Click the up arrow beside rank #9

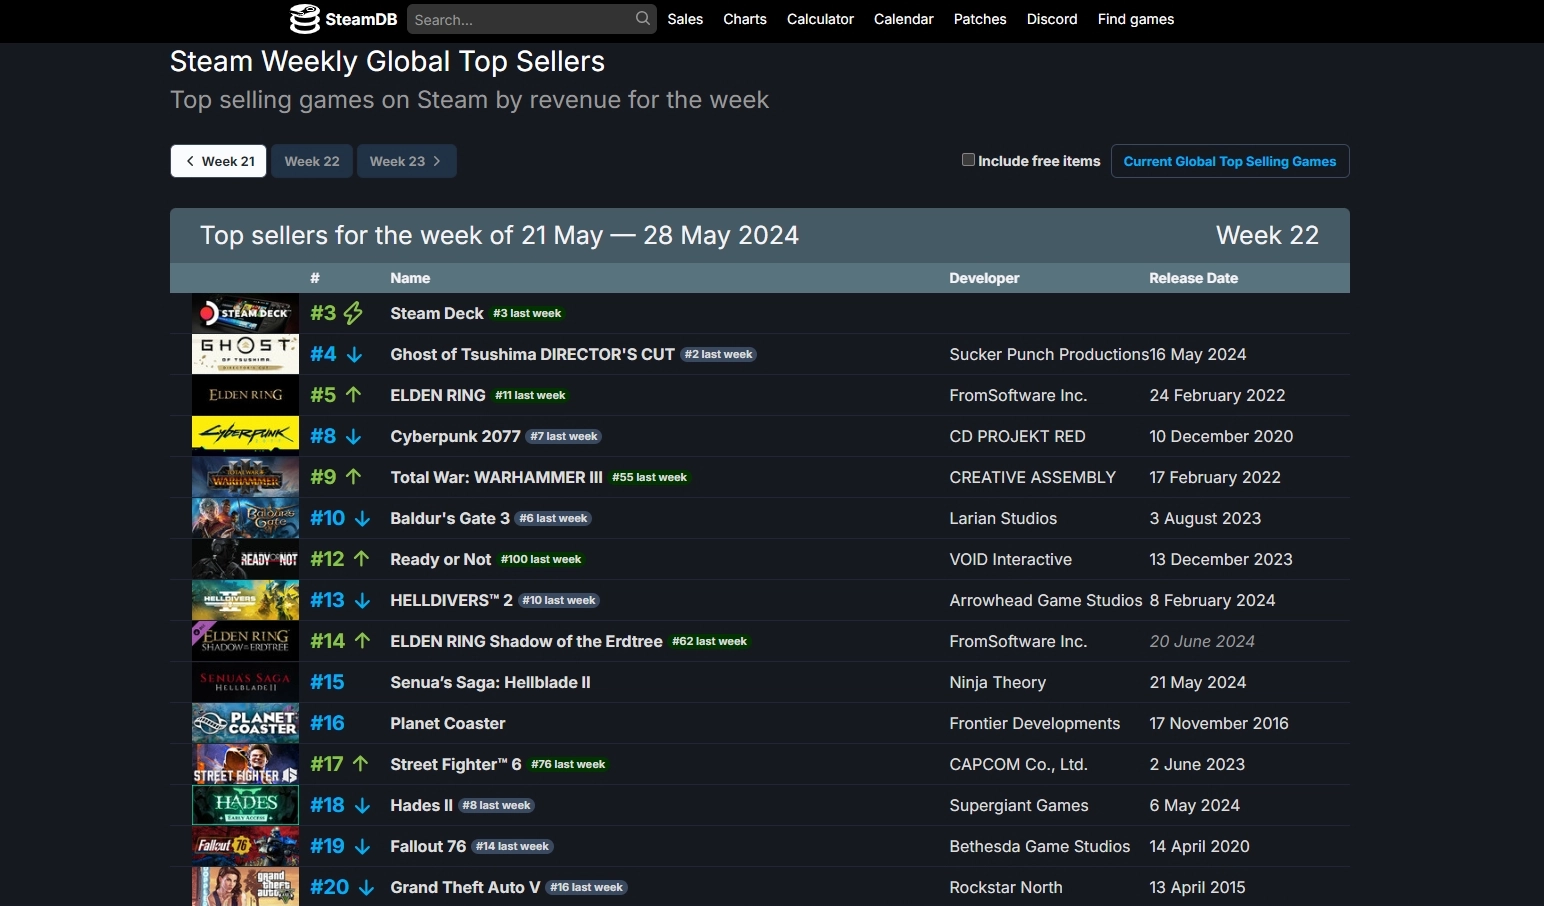pos(353,477)
